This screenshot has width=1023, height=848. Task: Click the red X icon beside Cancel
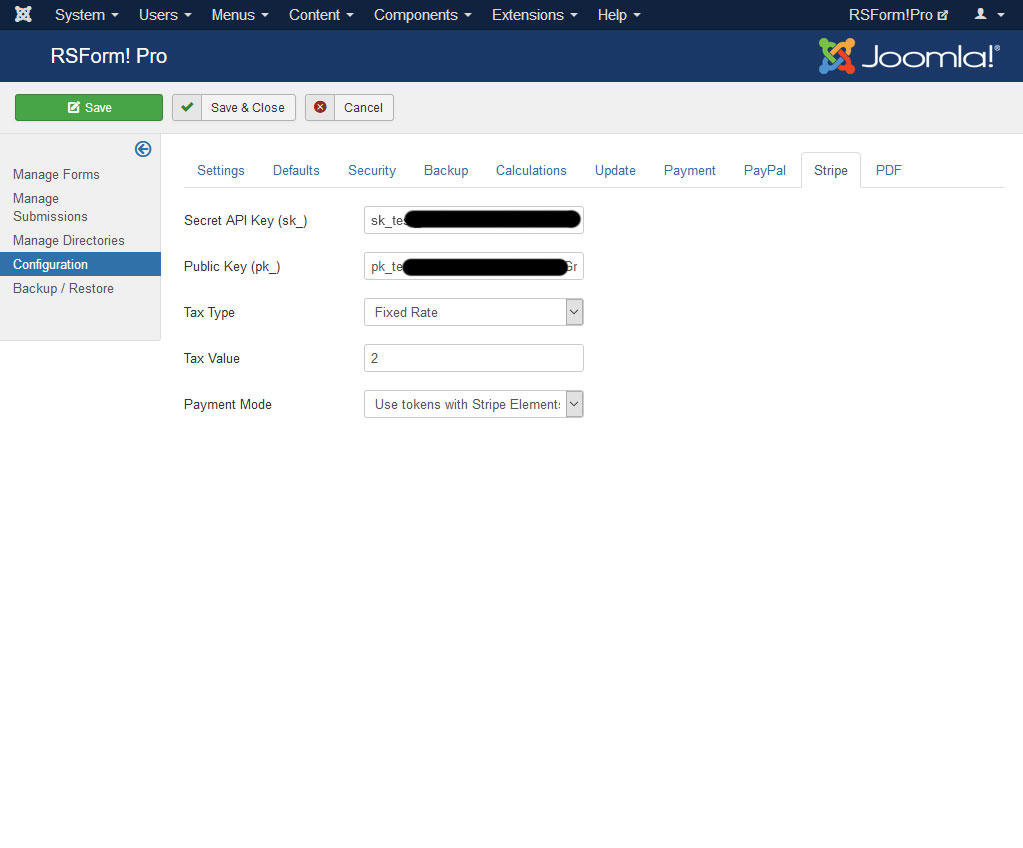[x=320, y=108]
